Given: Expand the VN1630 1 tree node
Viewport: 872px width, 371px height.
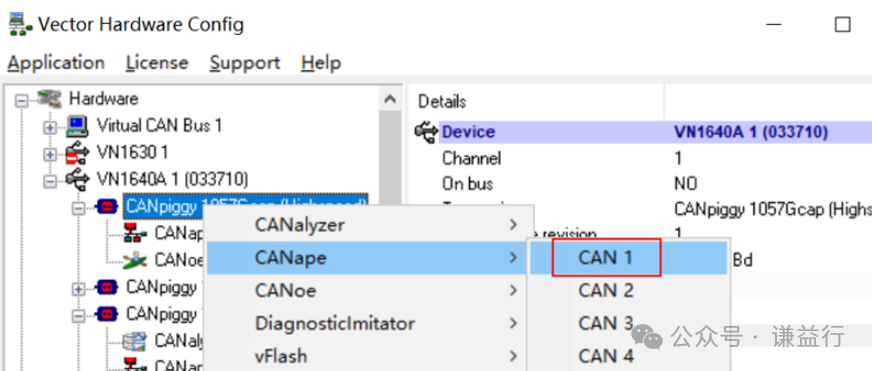Looking at the screenshot, I should tap(50, 154).
